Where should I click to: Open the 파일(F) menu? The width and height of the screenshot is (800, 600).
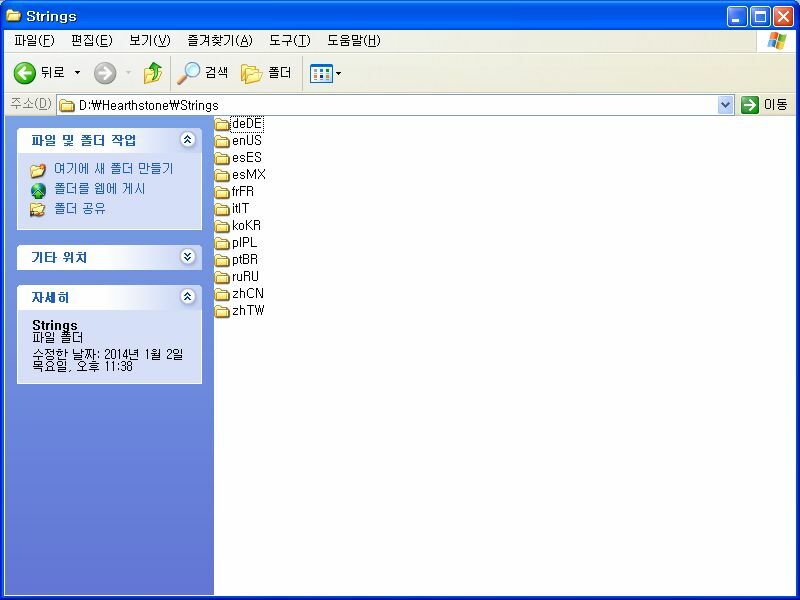pyautogui.click(x=34, y=40)
